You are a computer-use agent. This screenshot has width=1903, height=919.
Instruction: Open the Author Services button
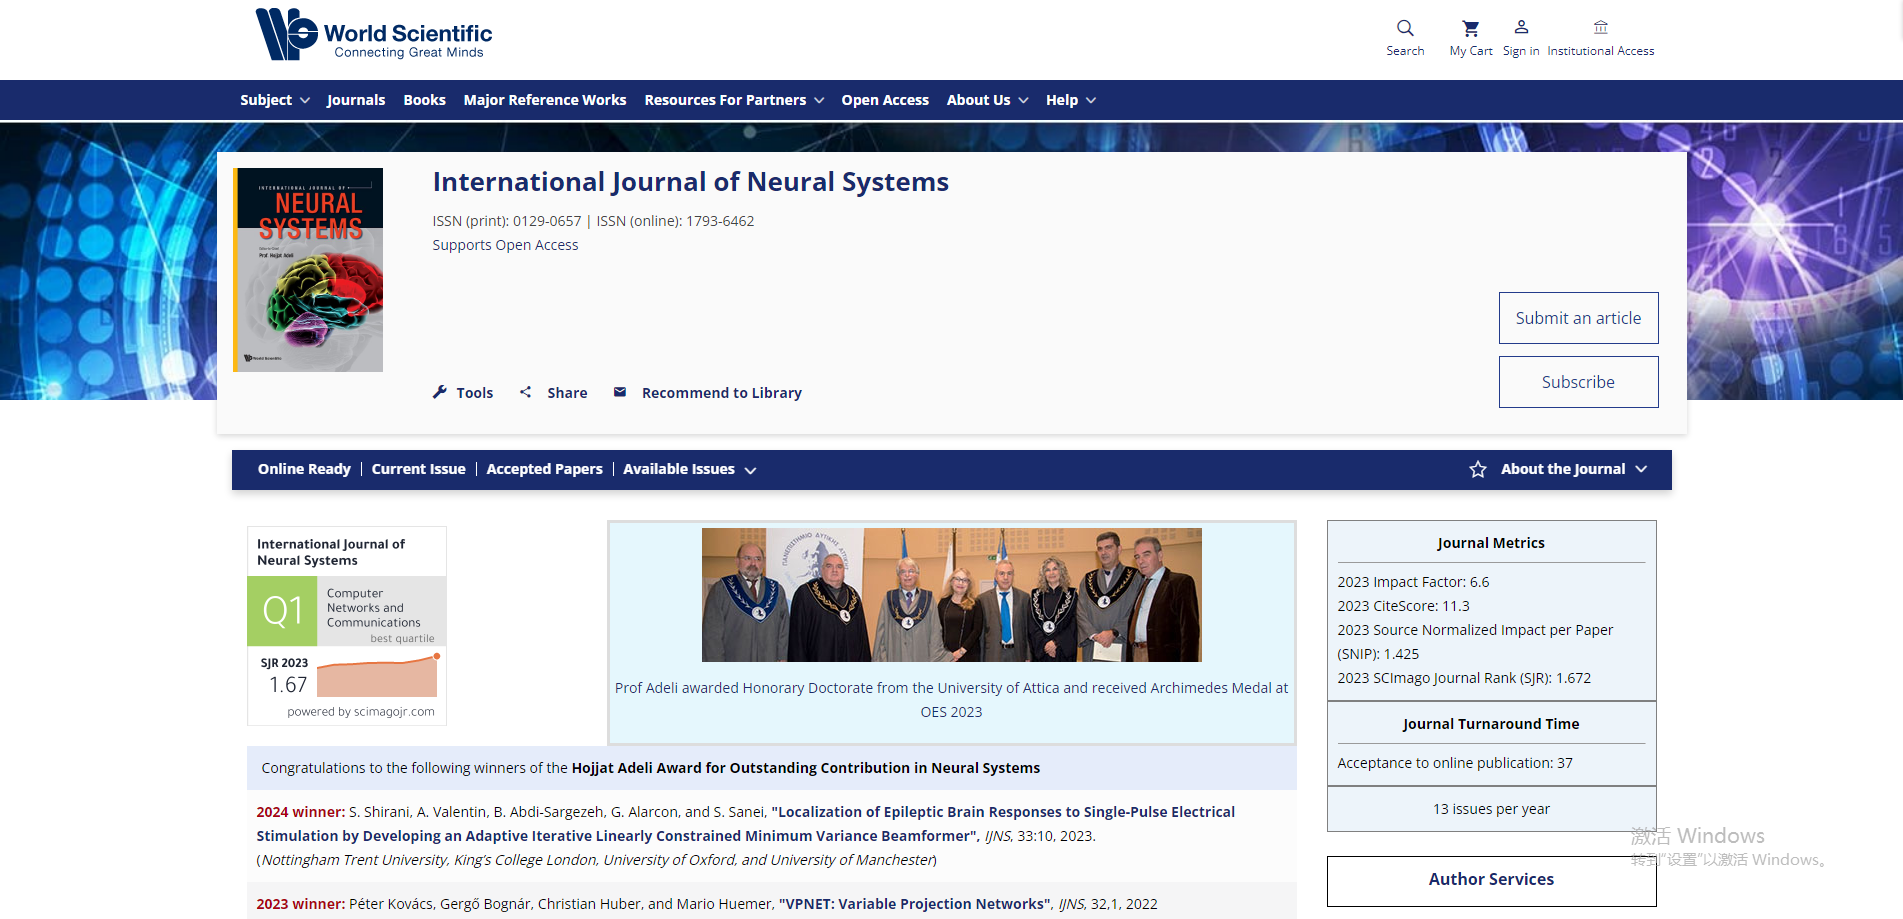point(1491,880)
